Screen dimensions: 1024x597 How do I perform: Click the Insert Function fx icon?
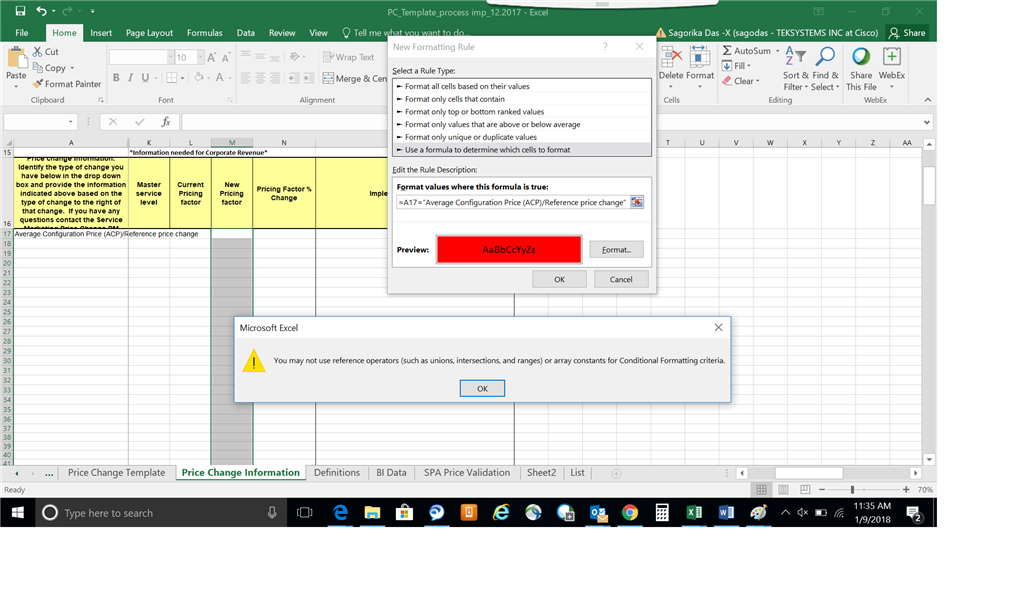point(166,121)
